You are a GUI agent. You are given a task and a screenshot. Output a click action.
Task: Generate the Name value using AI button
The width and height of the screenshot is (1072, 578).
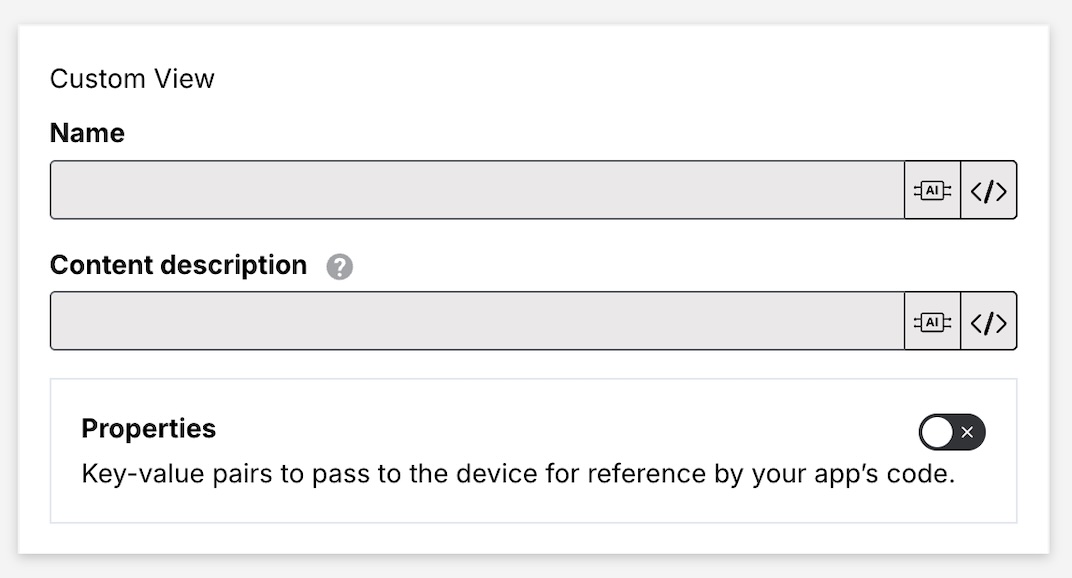pyautogui.click(x=932, y=190)
